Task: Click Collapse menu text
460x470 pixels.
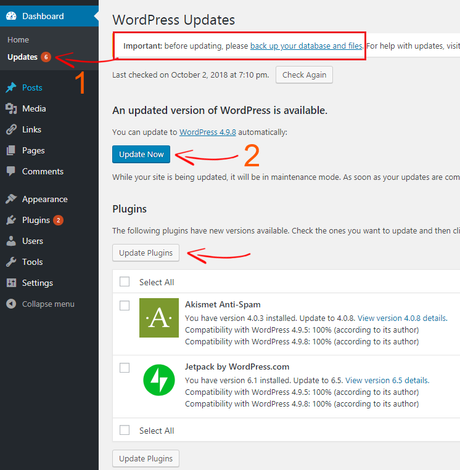Action: tap(48, 304)
